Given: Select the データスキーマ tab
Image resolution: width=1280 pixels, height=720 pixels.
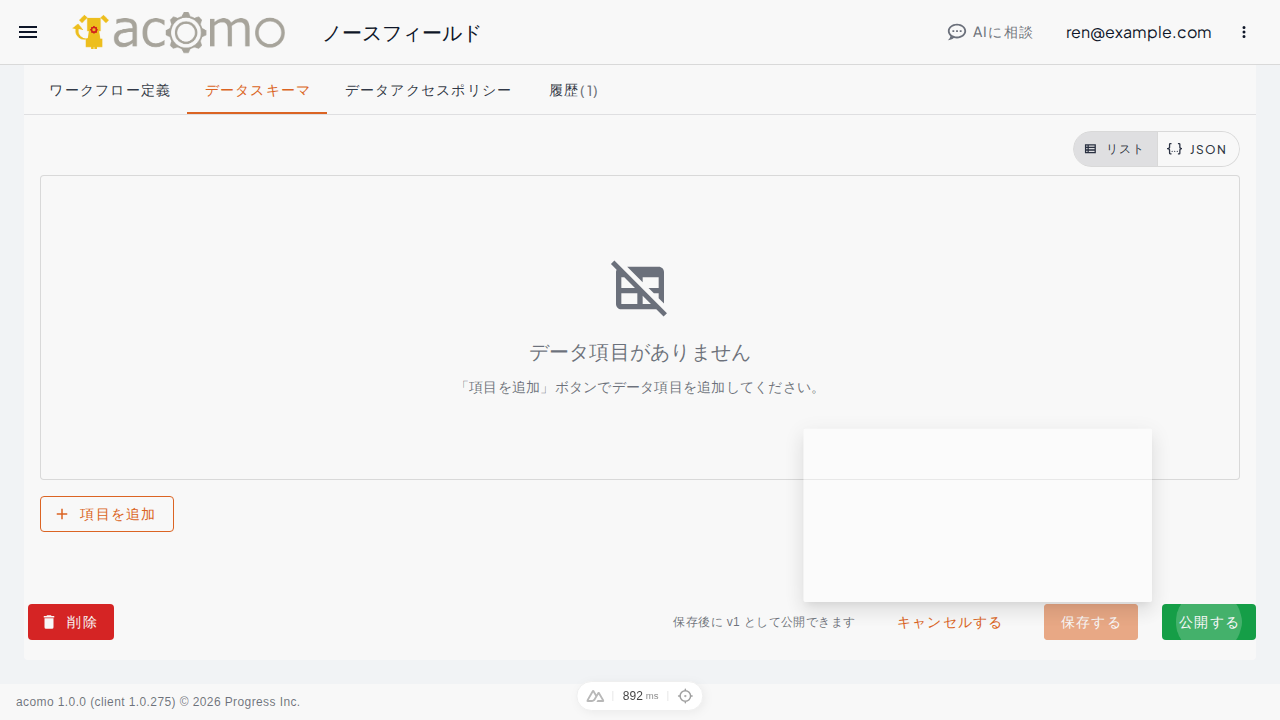Looking at the screenshot, I should [257, 90].
